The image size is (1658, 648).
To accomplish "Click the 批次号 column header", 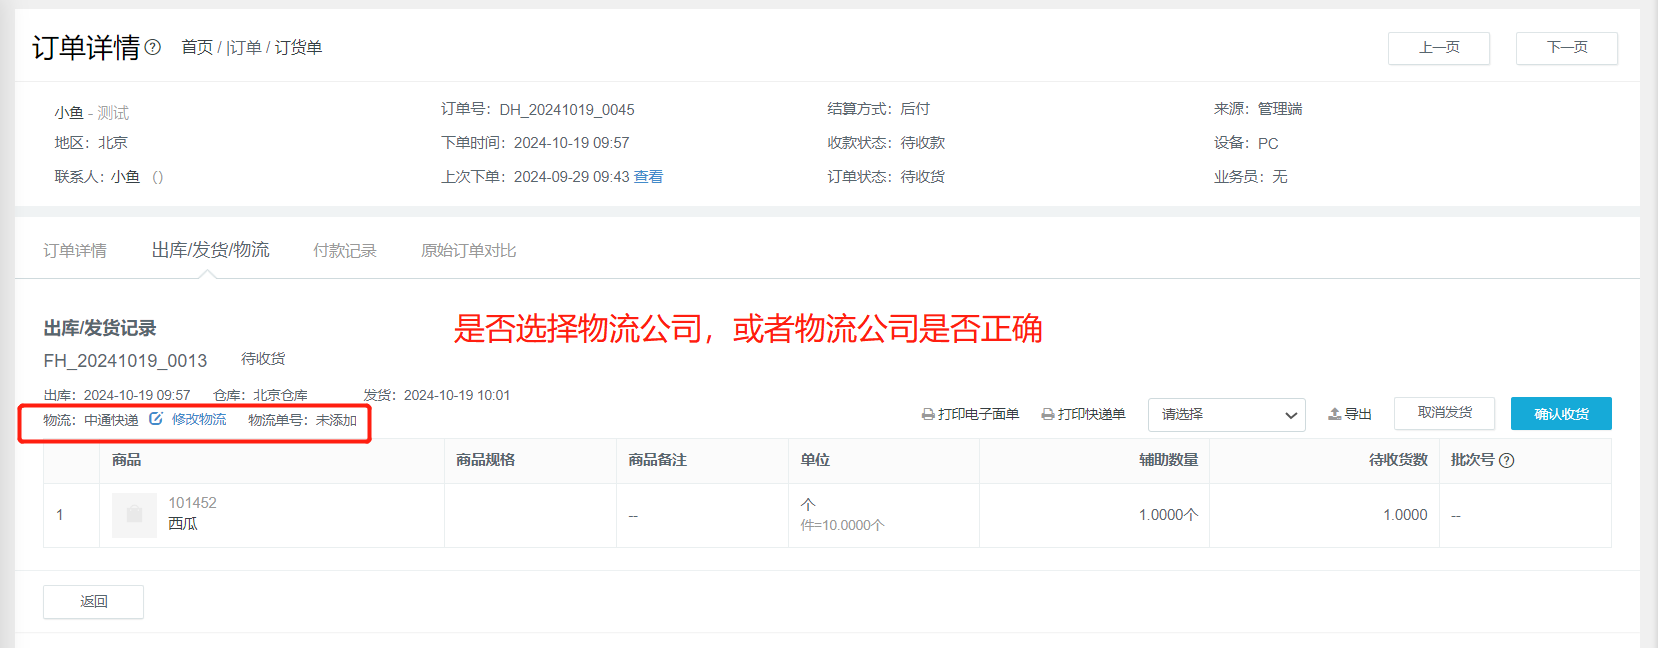I will (1473, 460).
